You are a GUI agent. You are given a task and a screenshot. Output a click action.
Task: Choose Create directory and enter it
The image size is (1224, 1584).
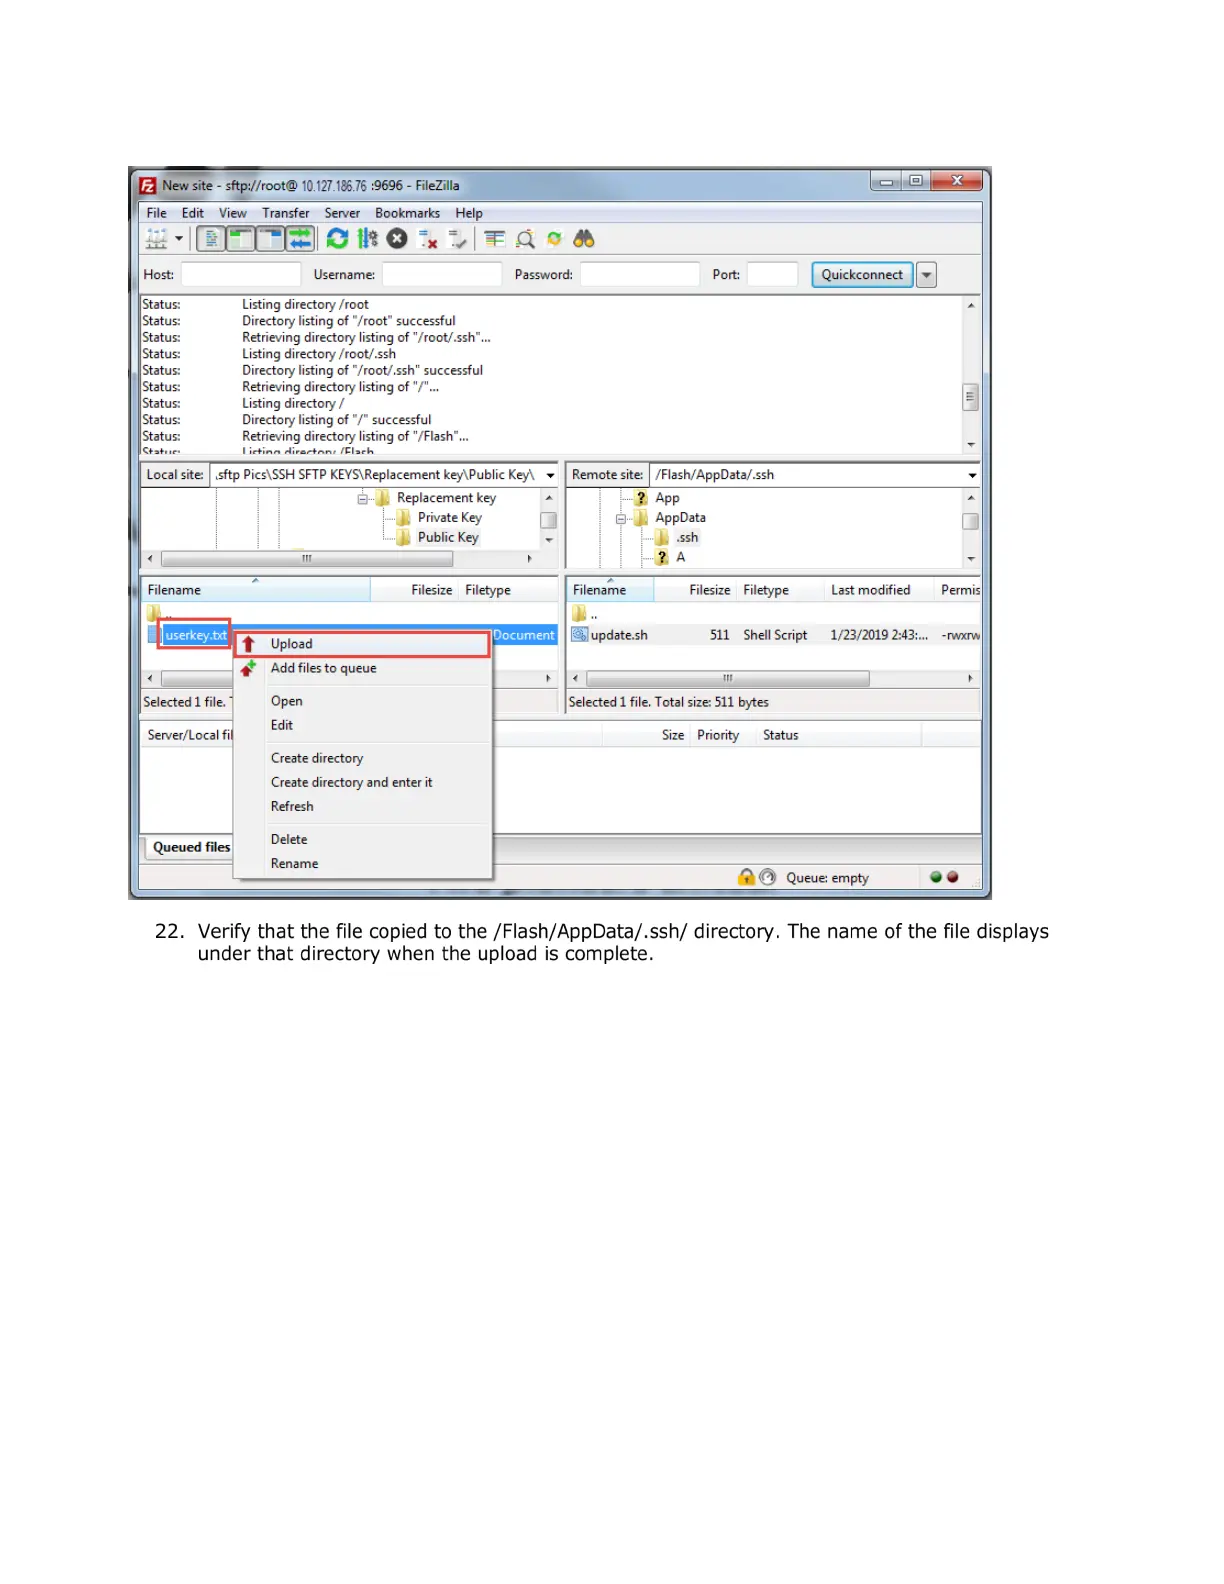coord(363,783)
